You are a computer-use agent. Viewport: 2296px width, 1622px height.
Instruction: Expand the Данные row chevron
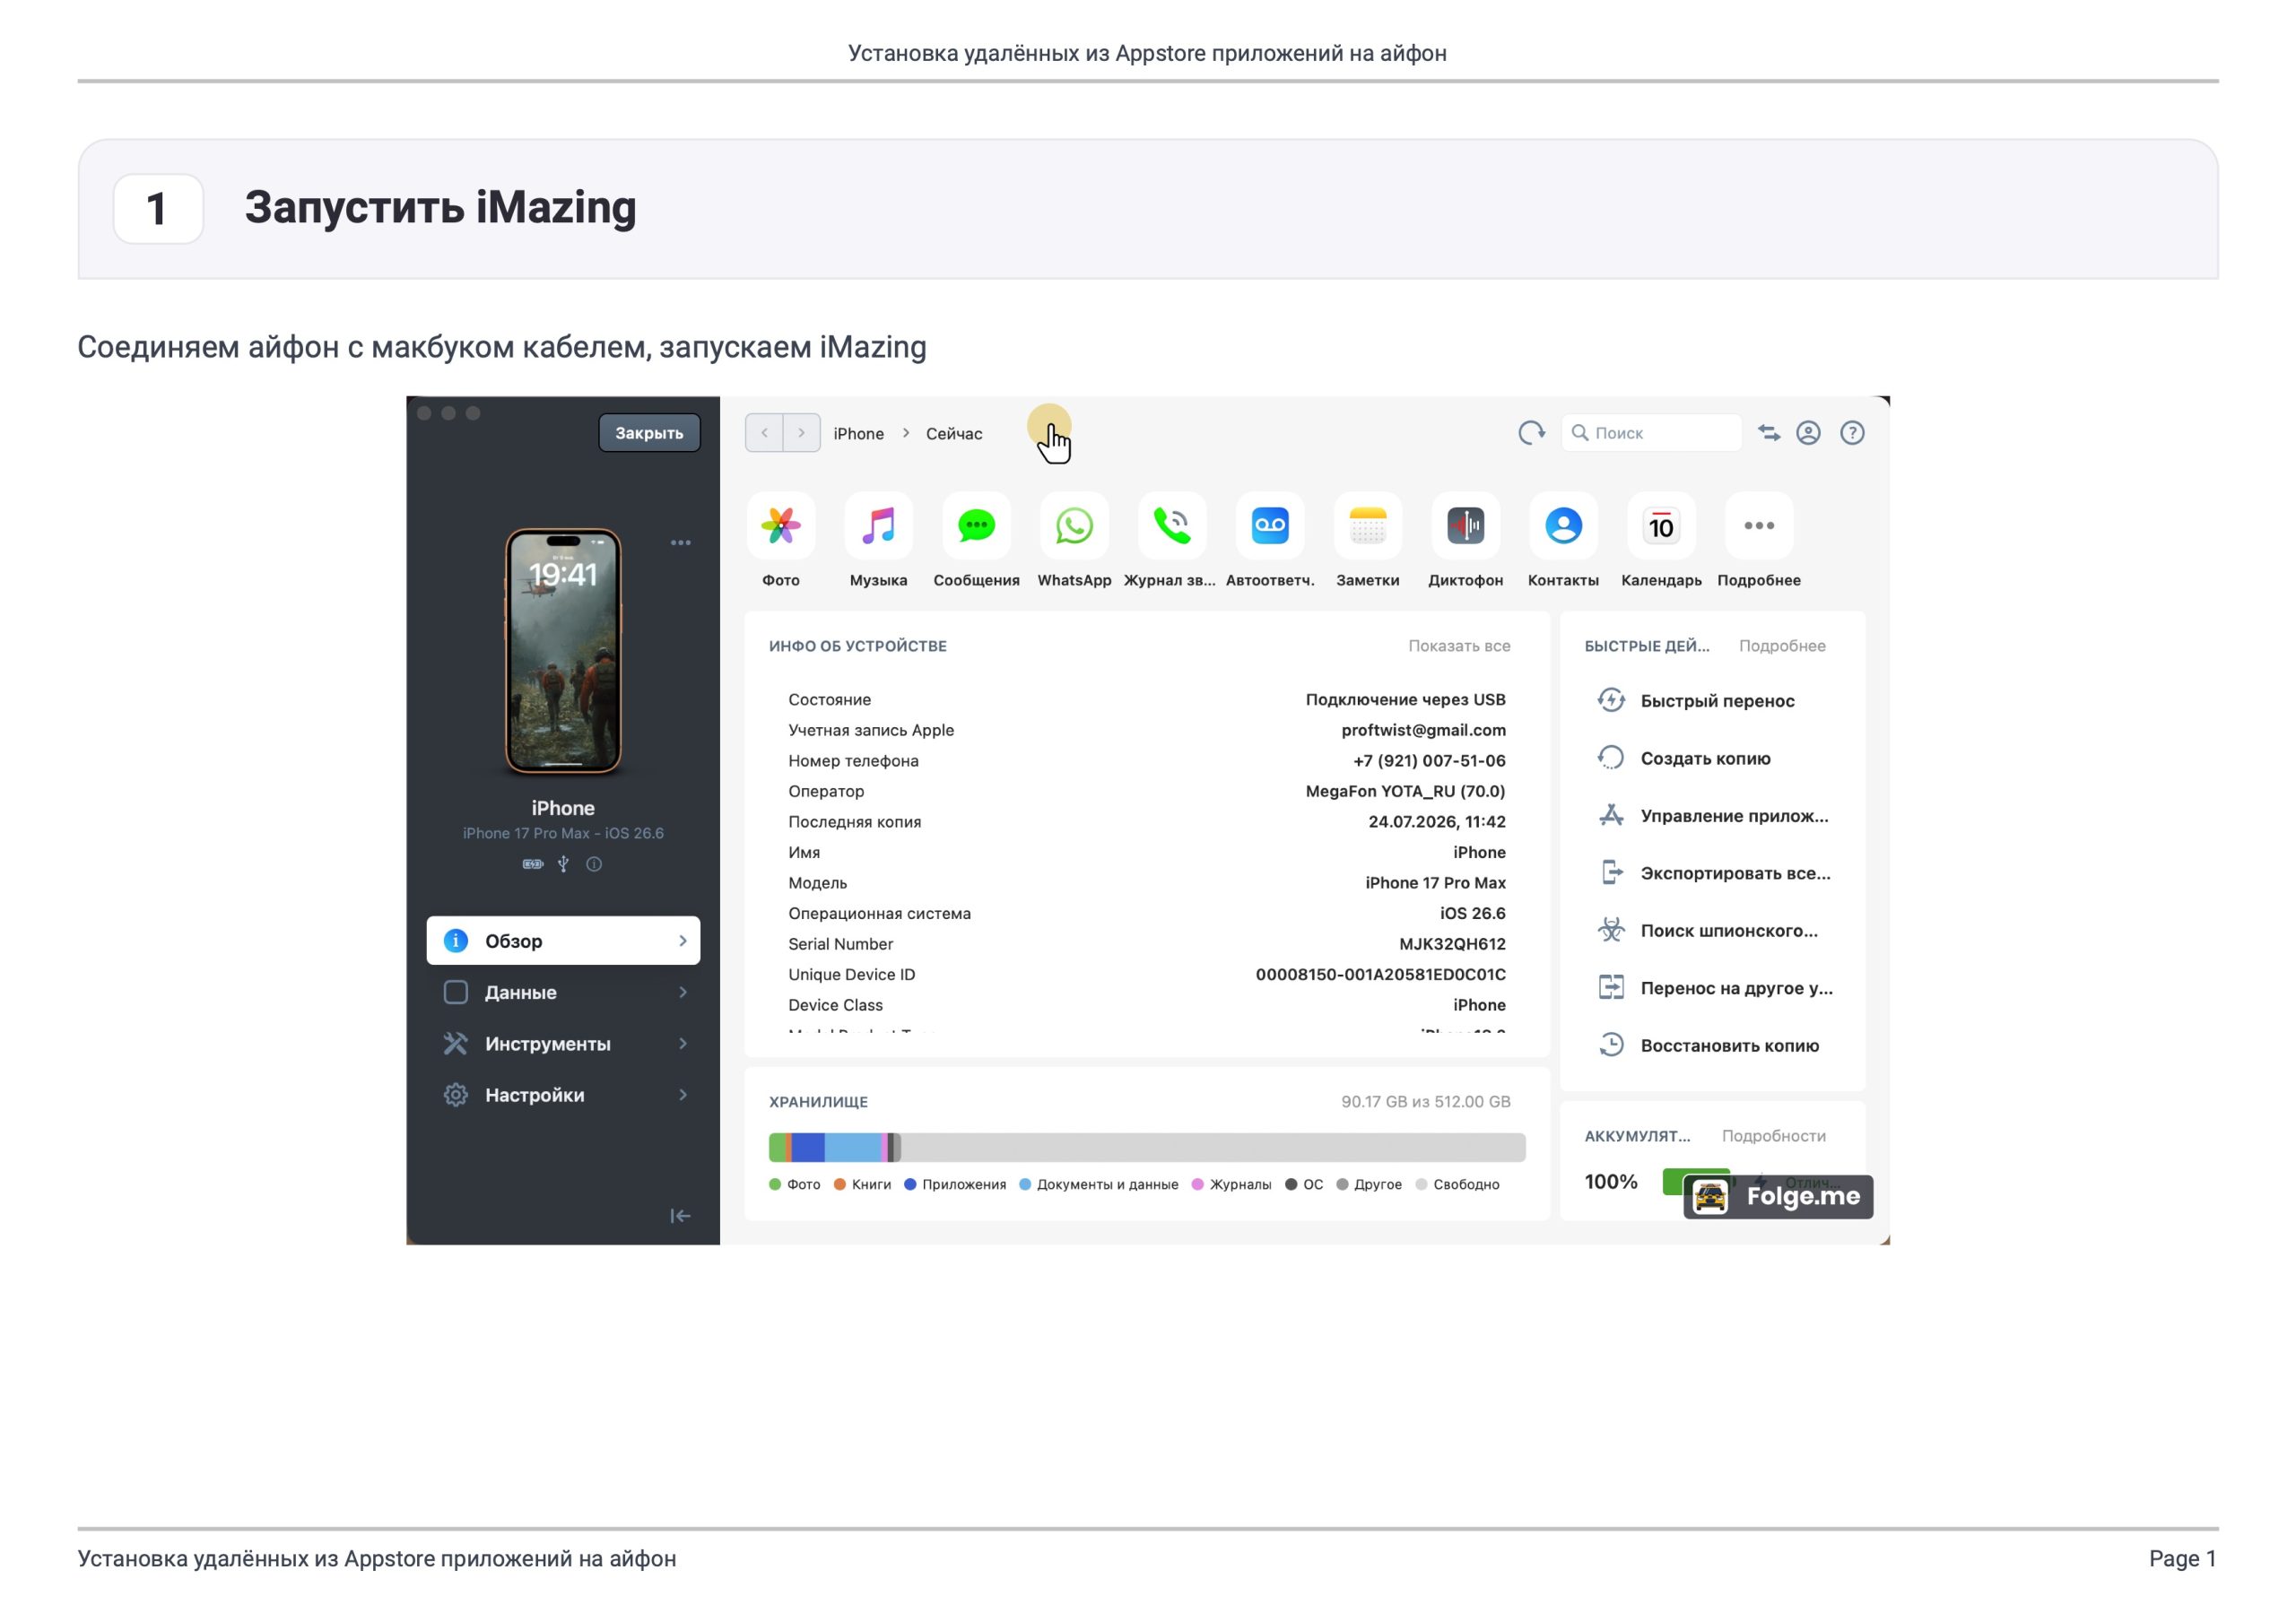(x=683, y=992)
